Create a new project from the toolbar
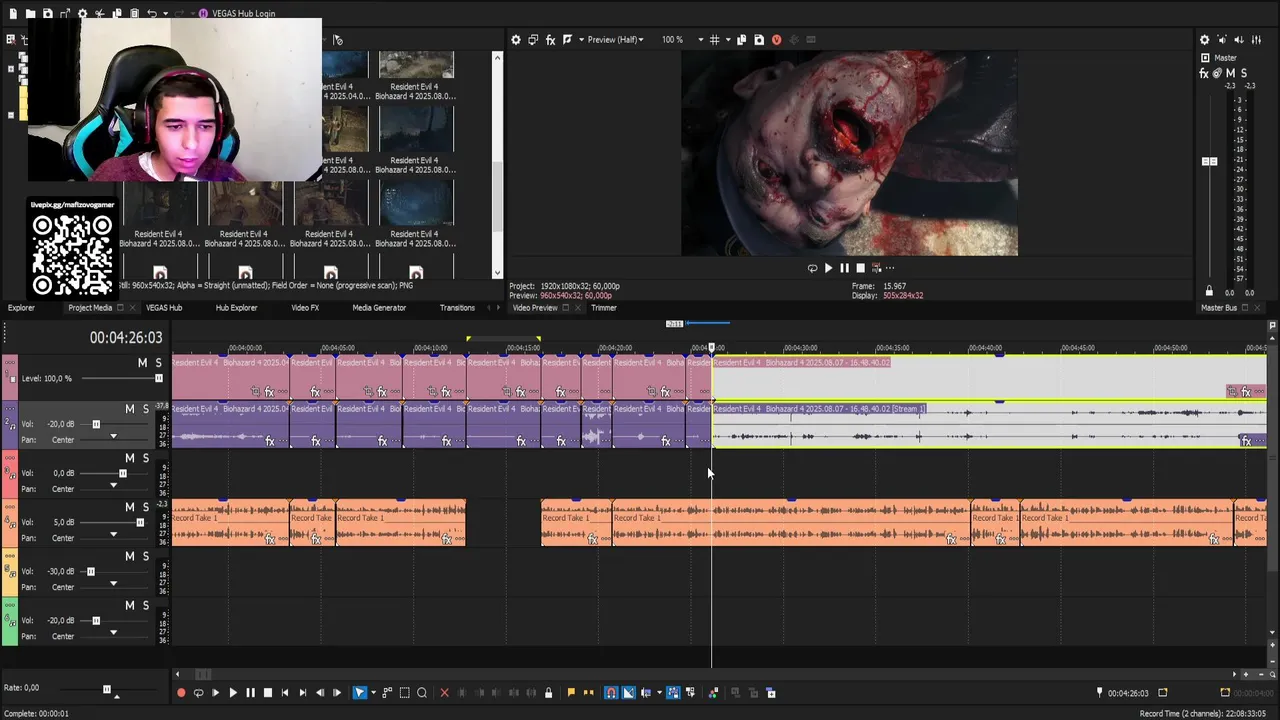The height and width of the screenshot is (720, 1280). (13, 14)
